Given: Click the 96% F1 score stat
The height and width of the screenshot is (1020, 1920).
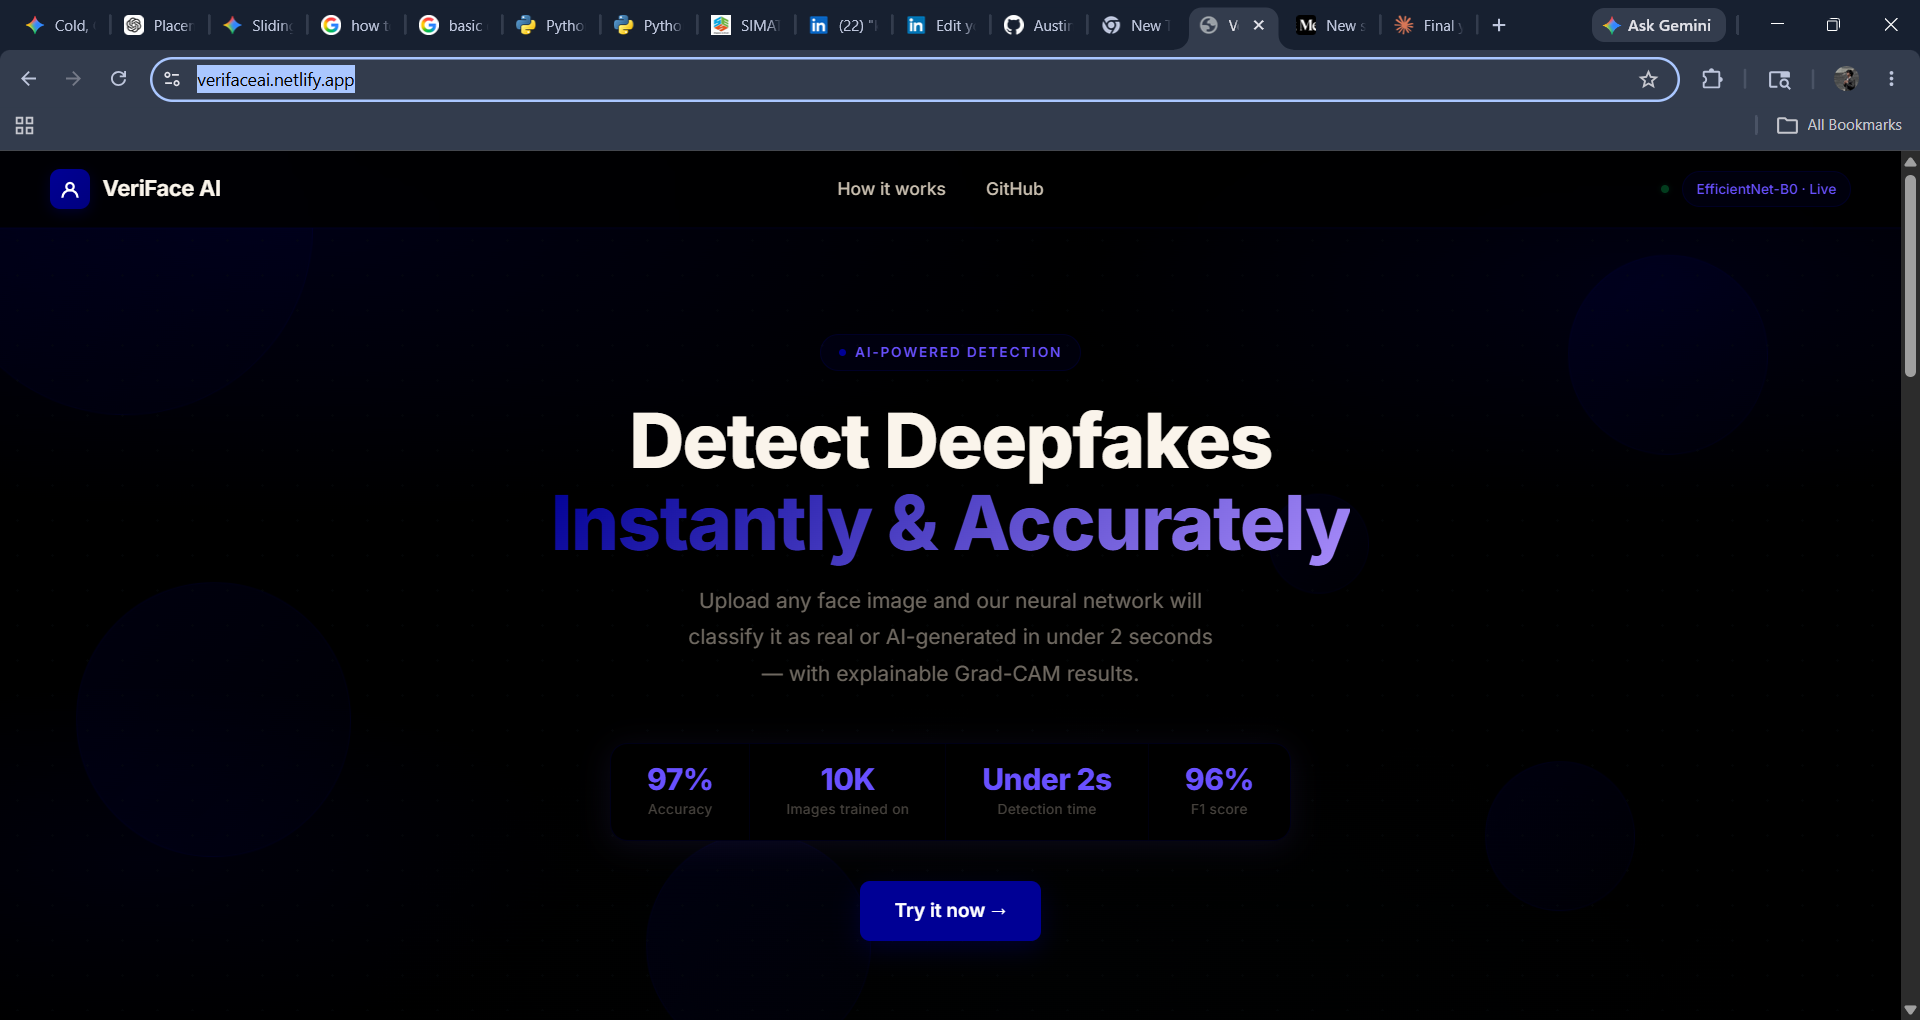Looking at the screenshot, I should 1219,791.
